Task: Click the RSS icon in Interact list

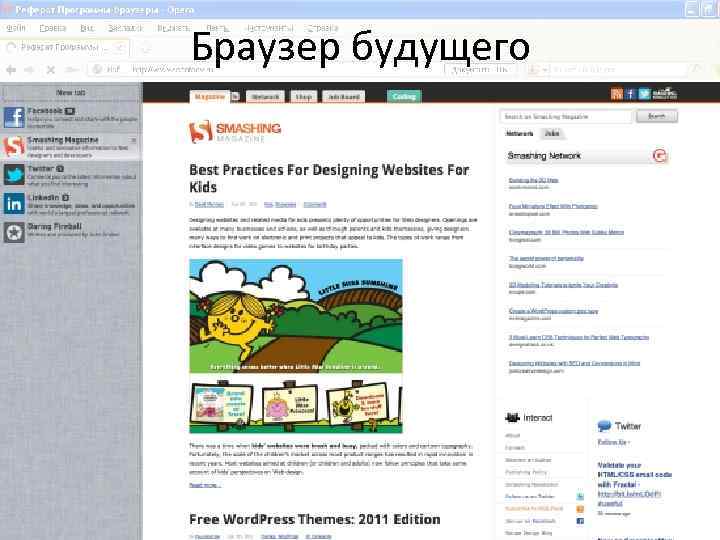Action: tap(580, 509)
